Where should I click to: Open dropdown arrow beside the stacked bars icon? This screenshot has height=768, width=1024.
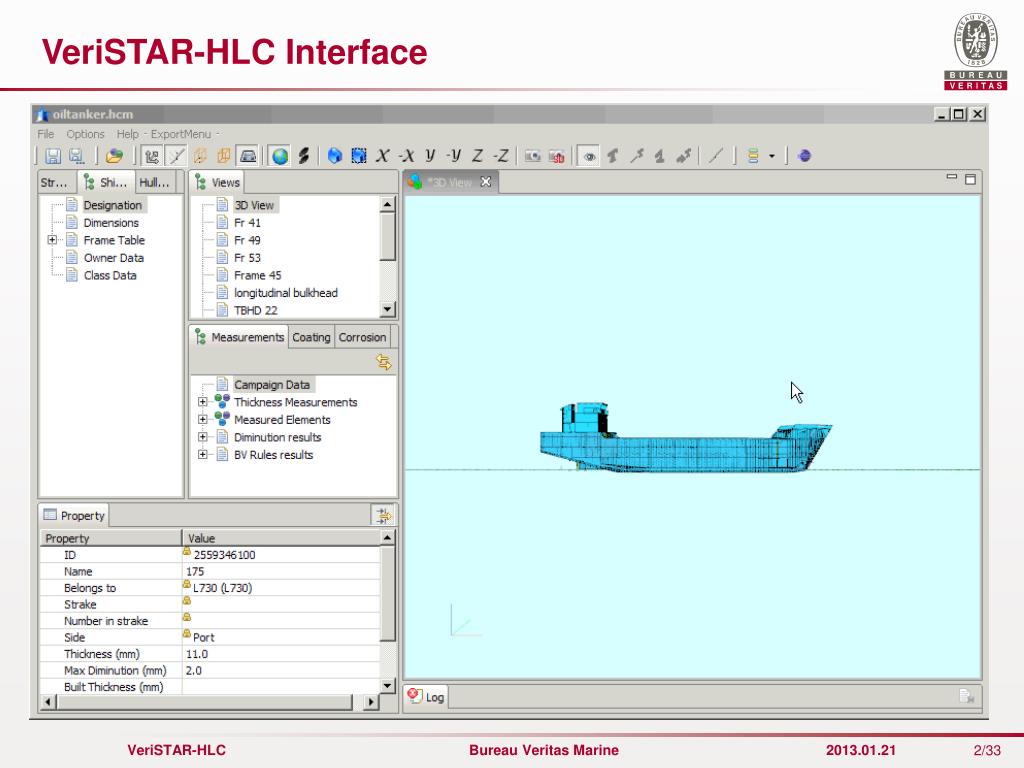pyautogui.click(x=772, y=156)
